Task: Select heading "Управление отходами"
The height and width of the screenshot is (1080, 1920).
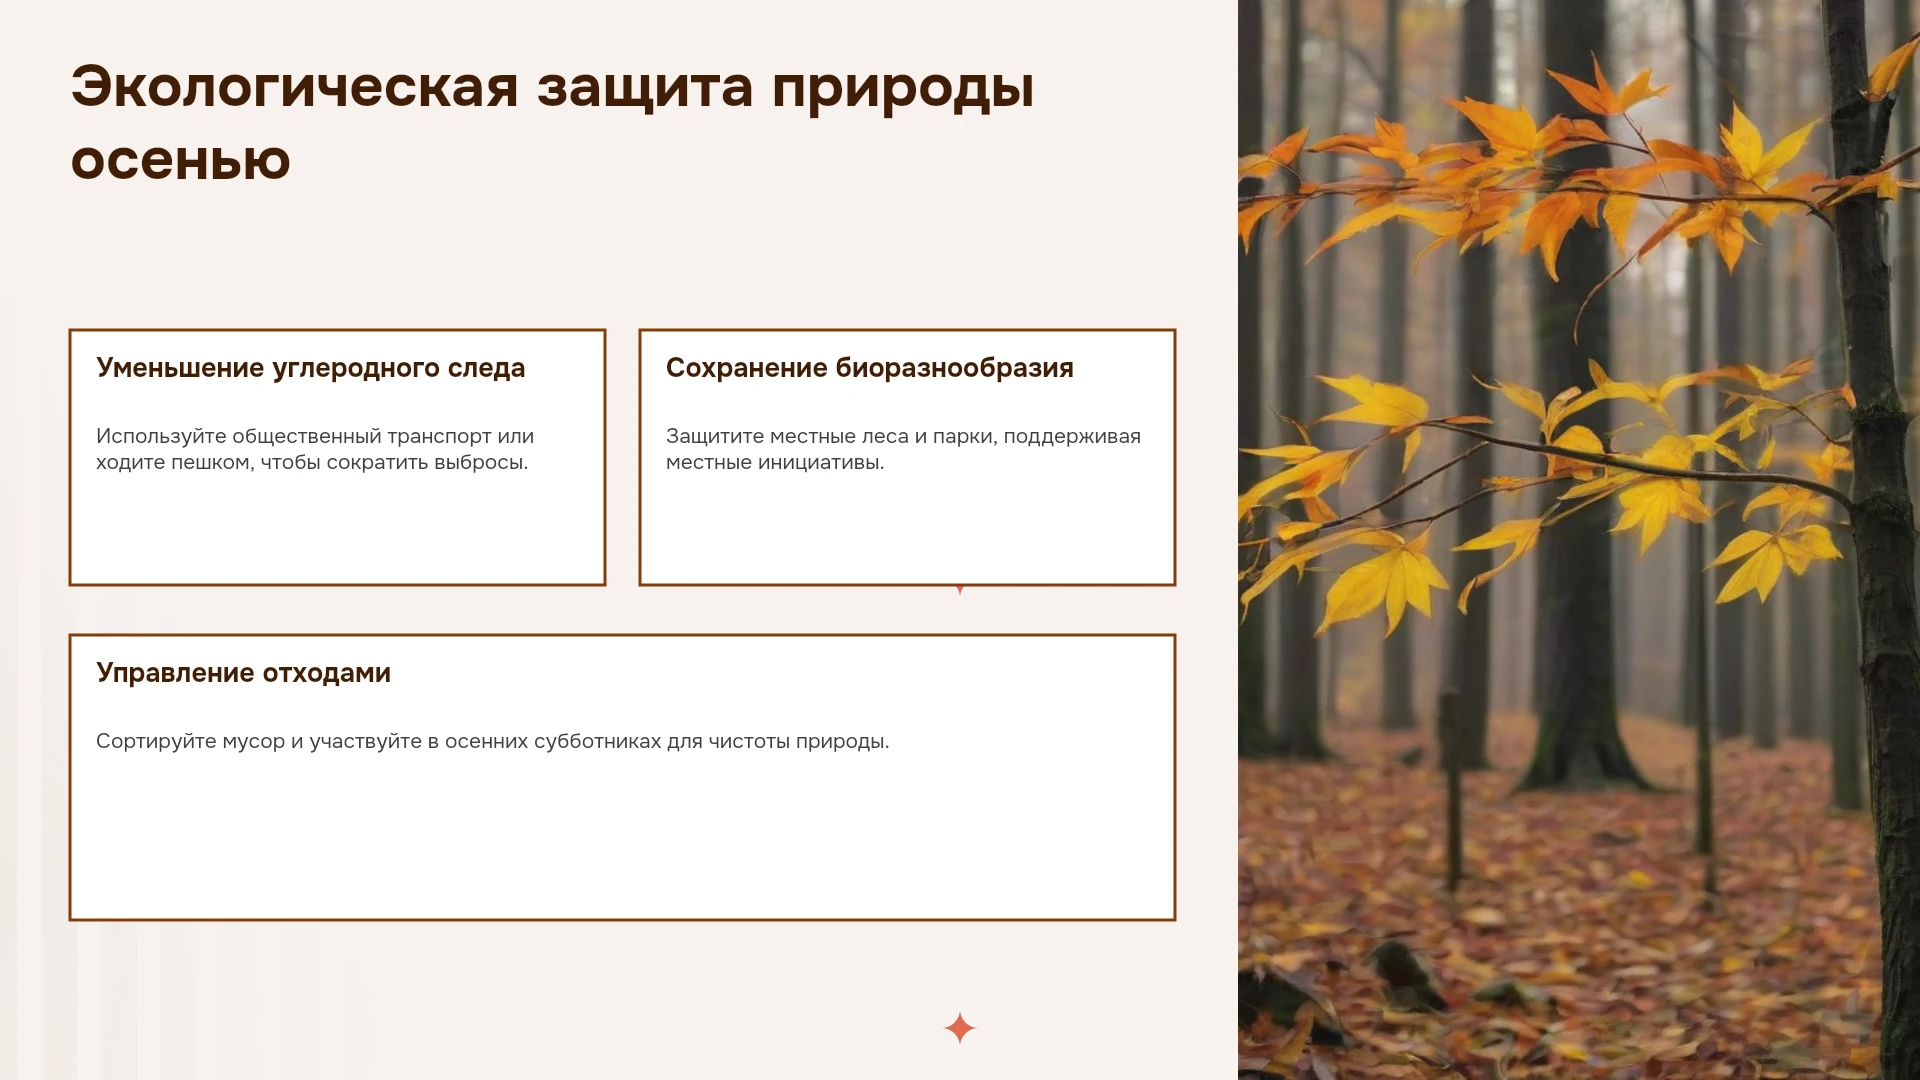Action: (x=243, y=673)
